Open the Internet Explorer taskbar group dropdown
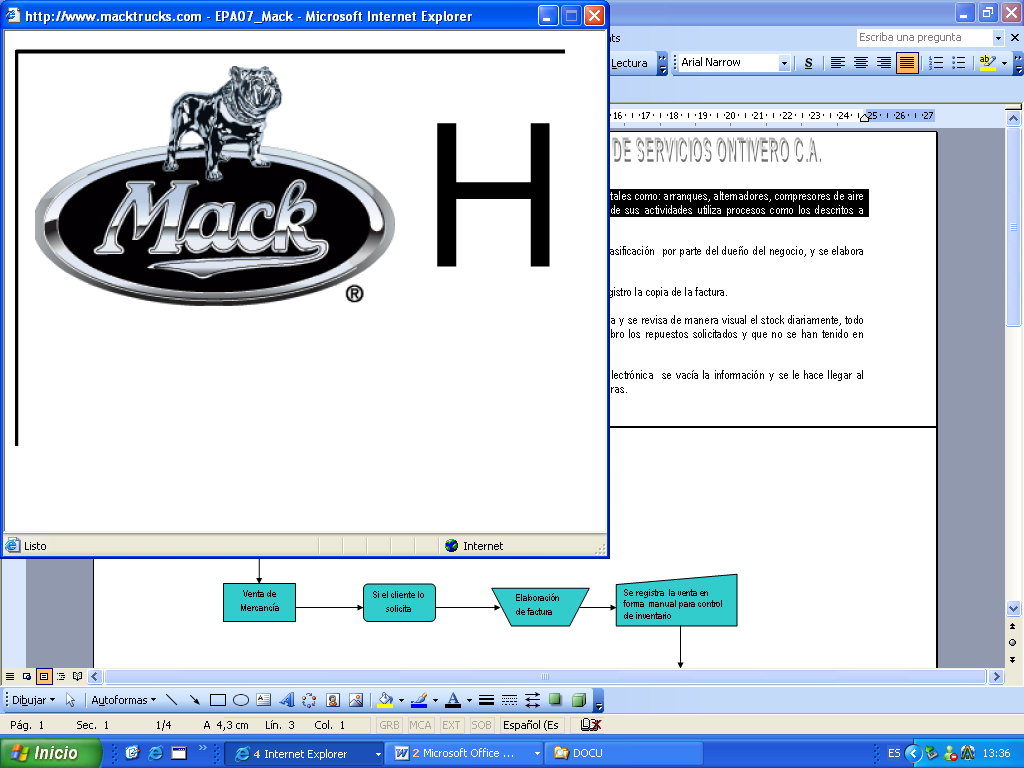This screenshot has width=1024, height=768. click(377, 754)
